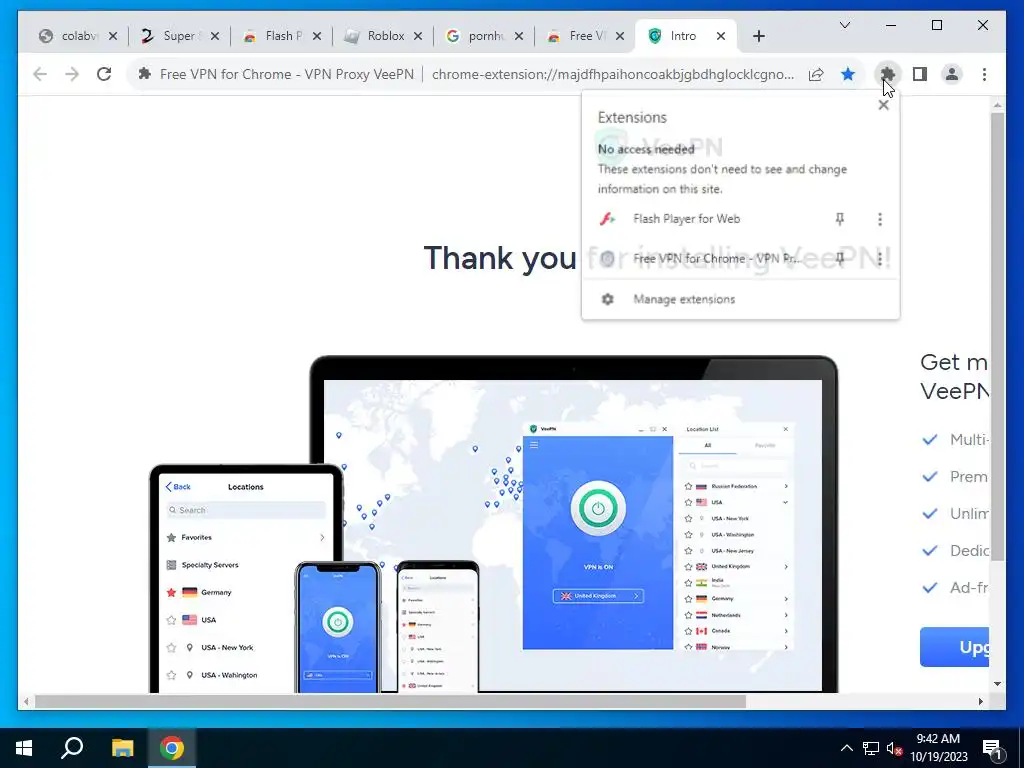Pin Free VPN for Chrome extension

coord(840,259)
